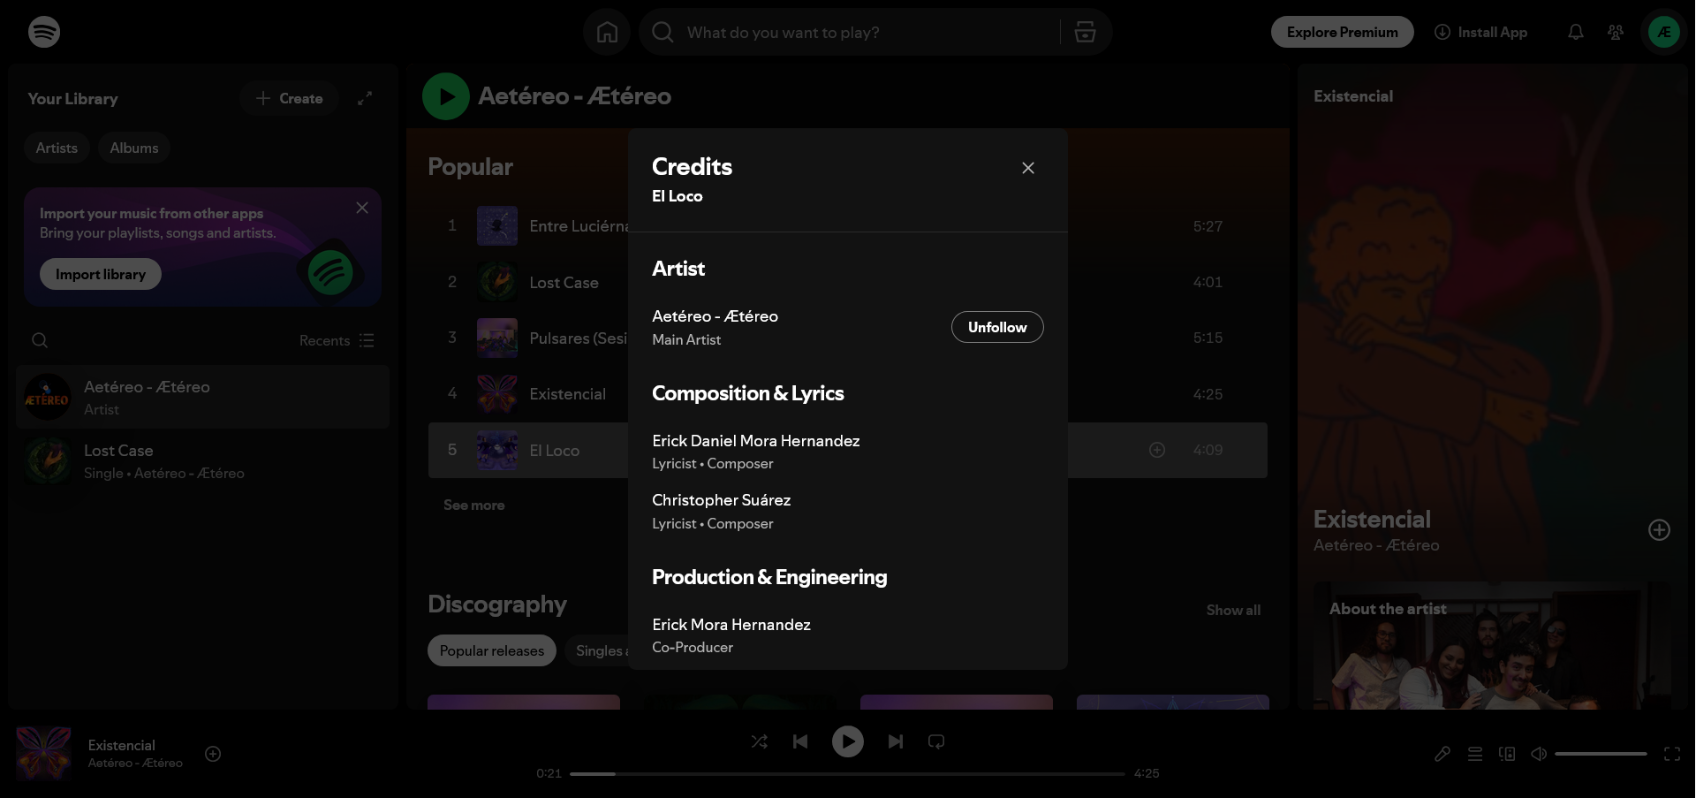Enter full screen player
The width and height of the screenshot is (1696, 798).
click(1672, 754)
